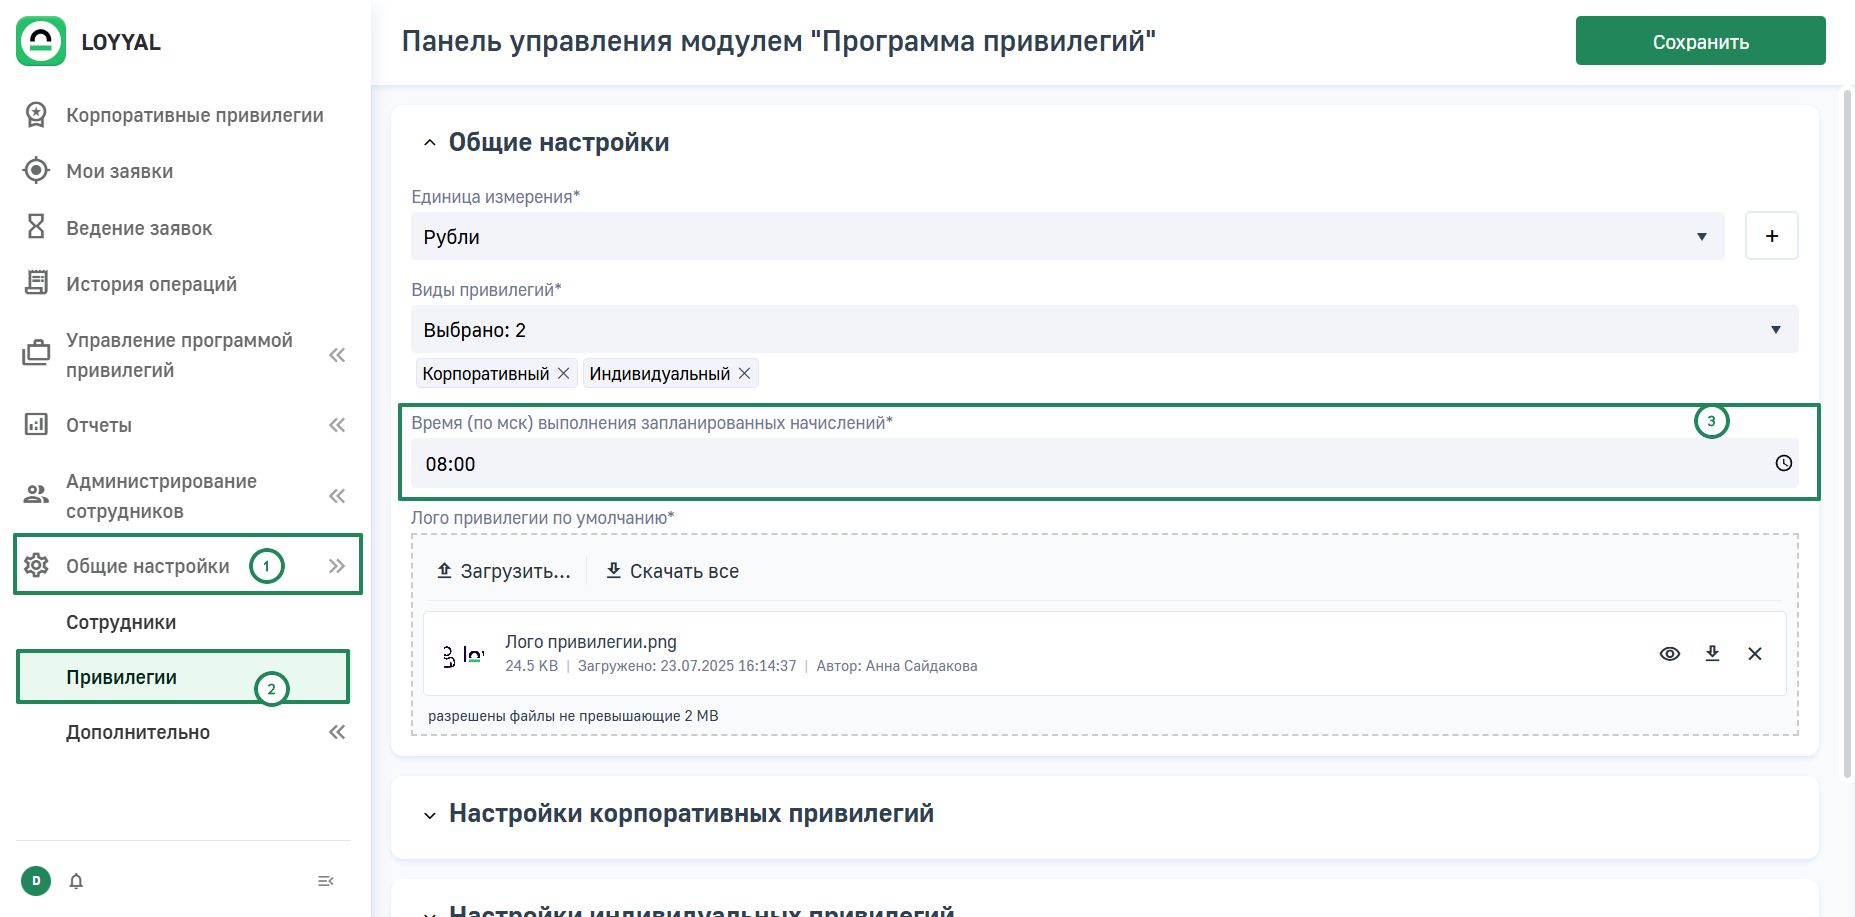Preview uploaded logo with eye icon
The image size is (1855, 917).
pyautogui.click(x=1669, y=654)
